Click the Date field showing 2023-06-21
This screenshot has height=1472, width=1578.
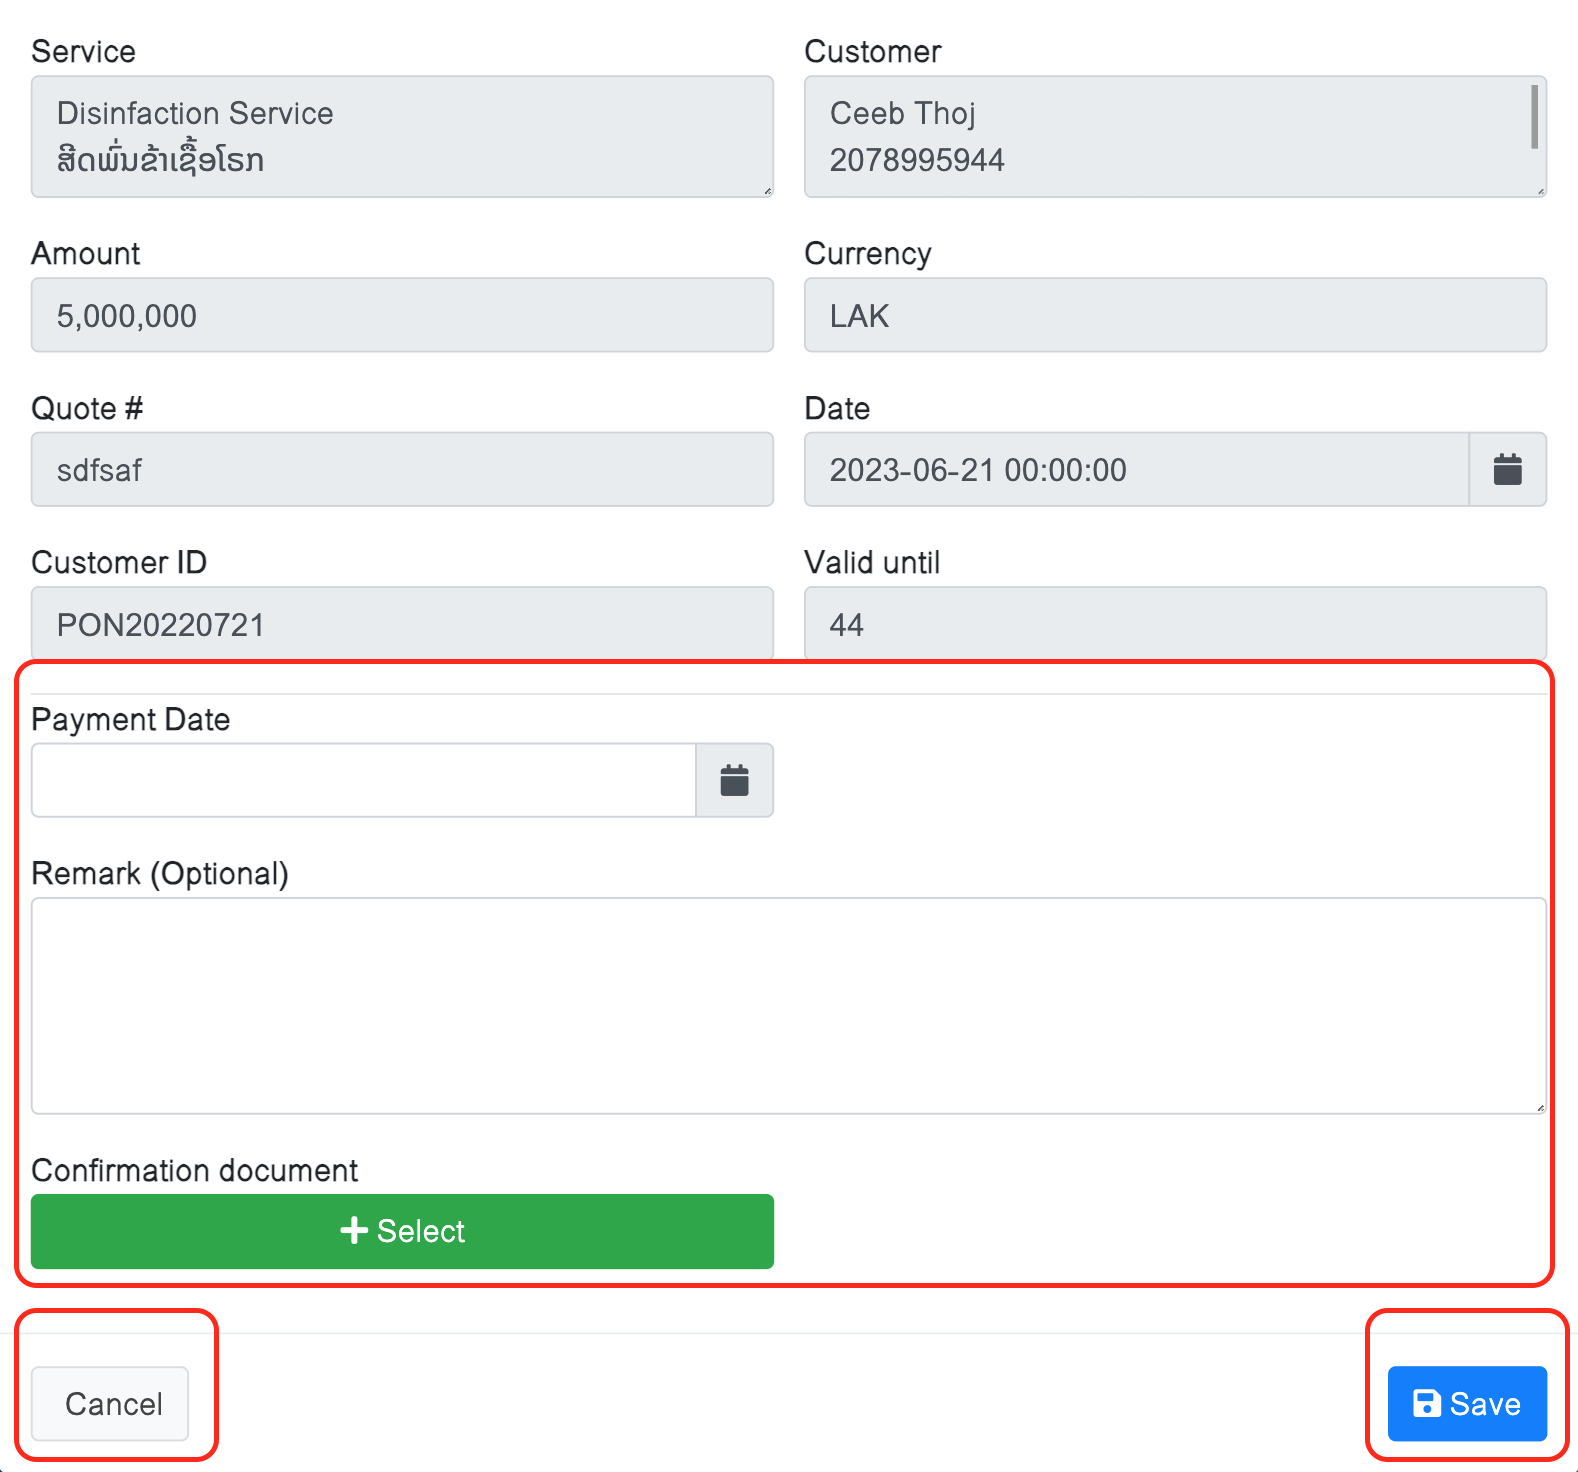coord(1137,469)
